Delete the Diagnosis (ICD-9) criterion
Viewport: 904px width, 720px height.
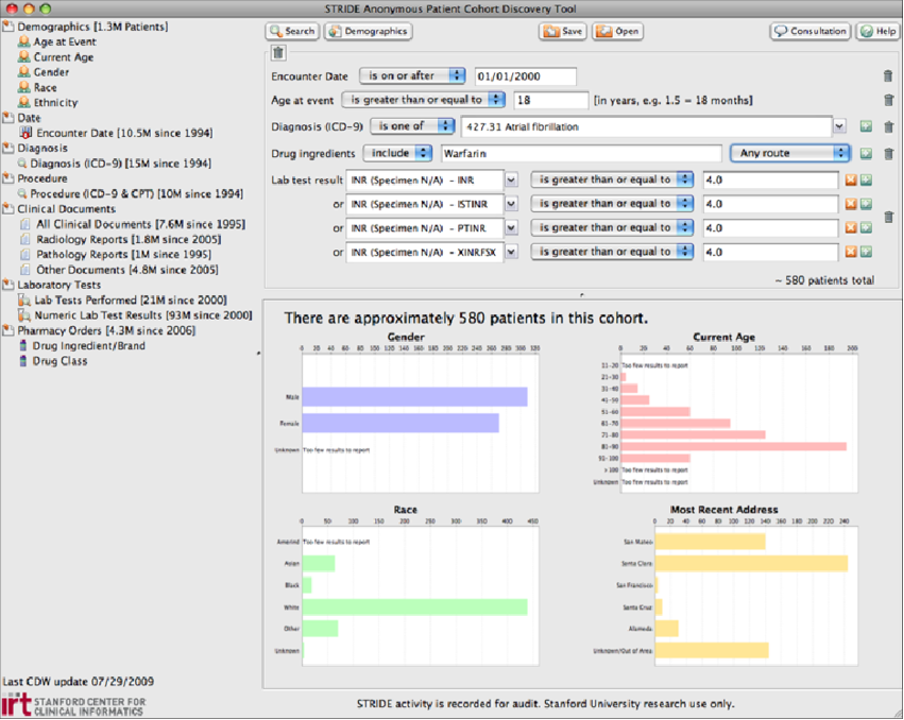(888, 126)
